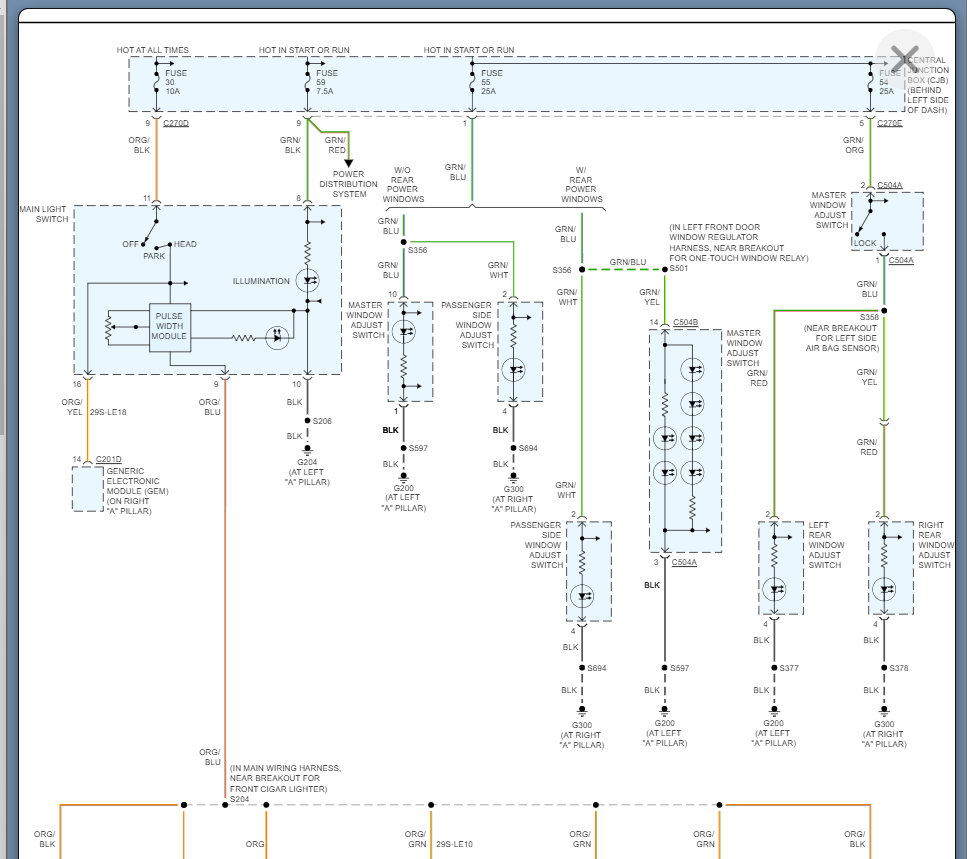967x859 pixels.
Task: Click connector label C270E
Action: [x=889, y=123]
